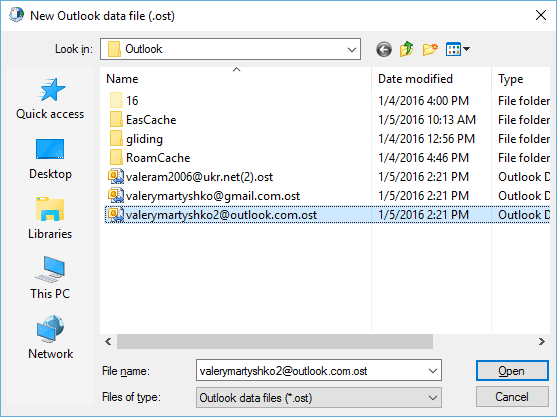557x417 pixels.
Task: Open Libraries in the places bar
Action: coord(50,218)
